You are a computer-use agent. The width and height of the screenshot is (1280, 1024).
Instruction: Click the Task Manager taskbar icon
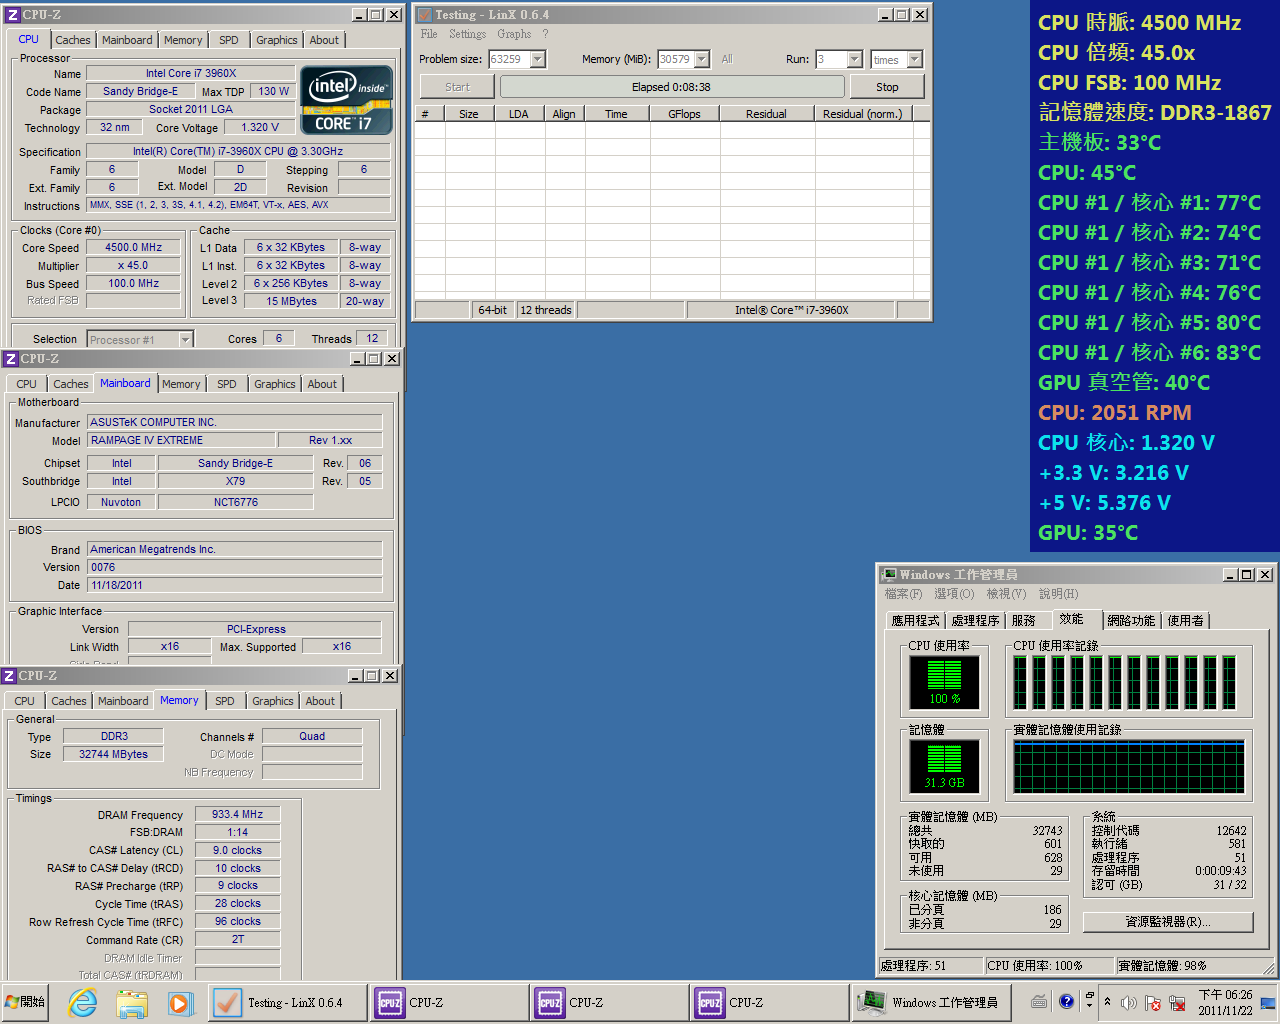pos(872,1002)
